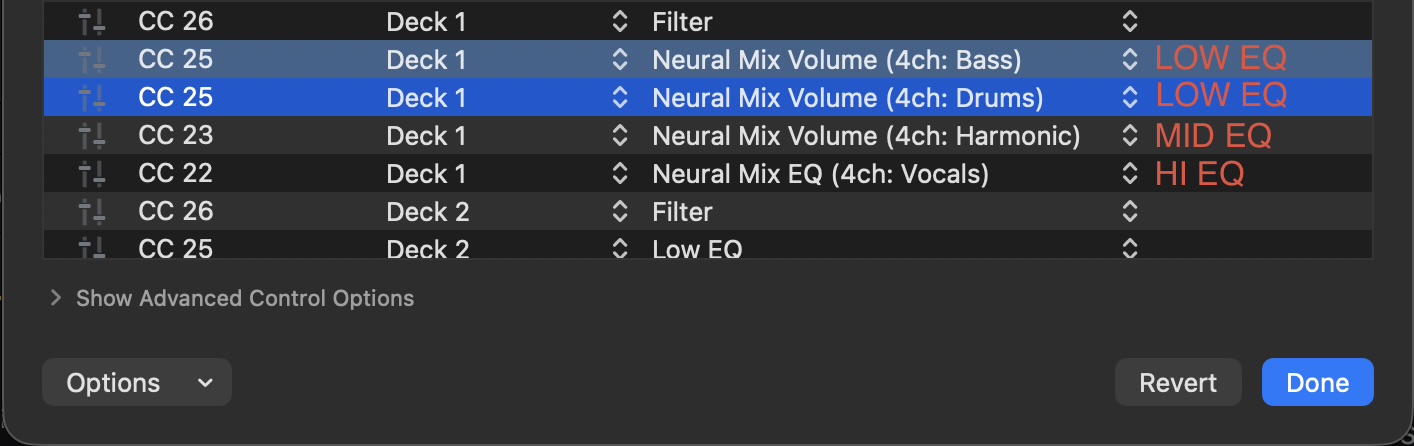Click fader icon on CC 26 Deck 2 row

[x=91, y=212]
